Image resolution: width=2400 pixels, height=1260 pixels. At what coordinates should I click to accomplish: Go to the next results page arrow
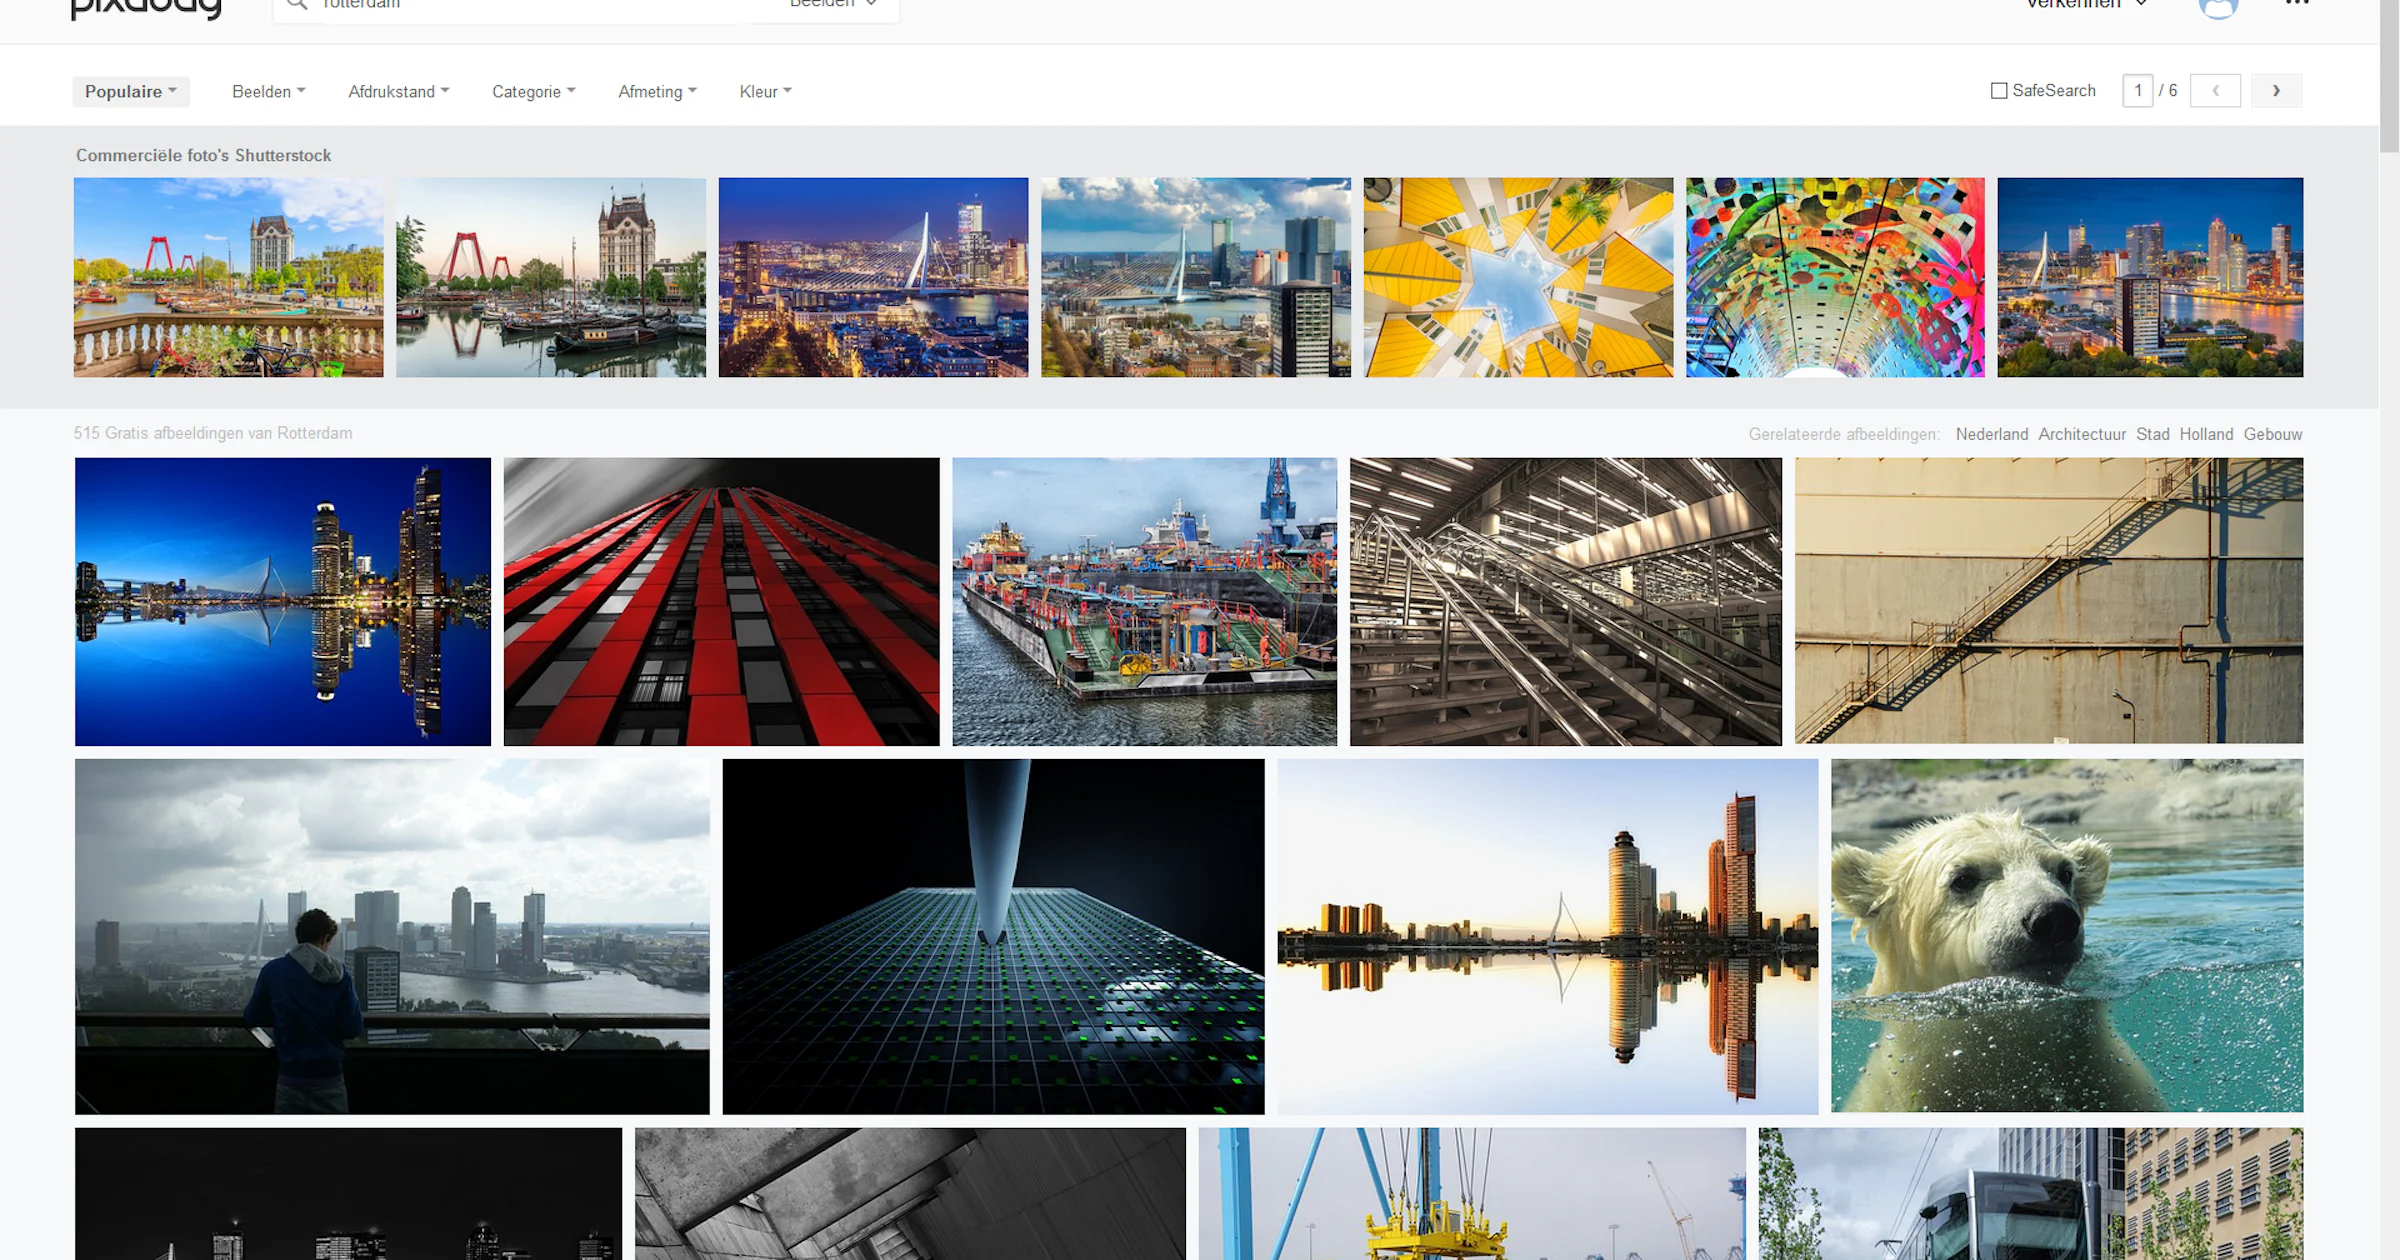click(2276, 91)
